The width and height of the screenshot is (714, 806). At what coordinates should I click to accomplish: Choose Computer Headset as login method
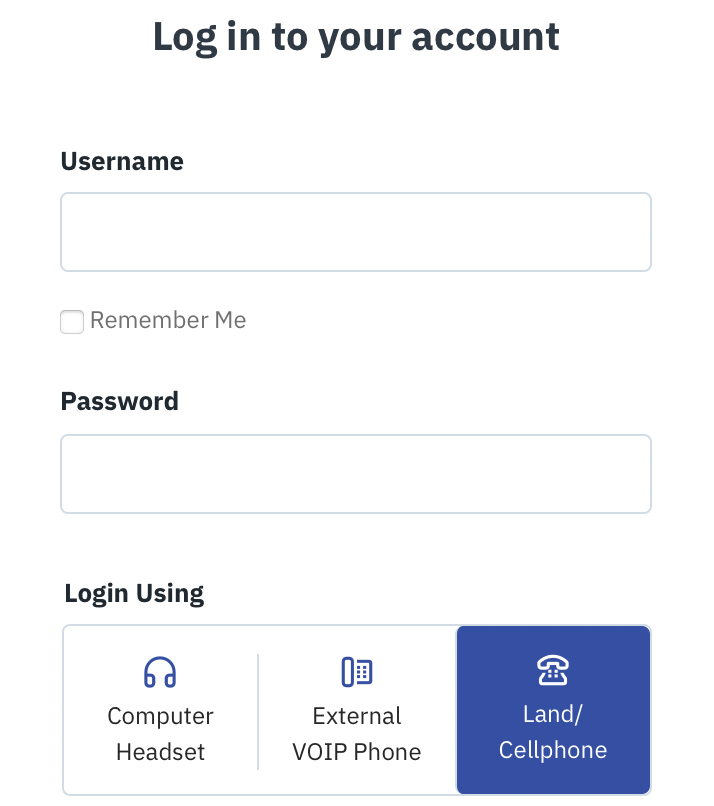pos(160,710)
